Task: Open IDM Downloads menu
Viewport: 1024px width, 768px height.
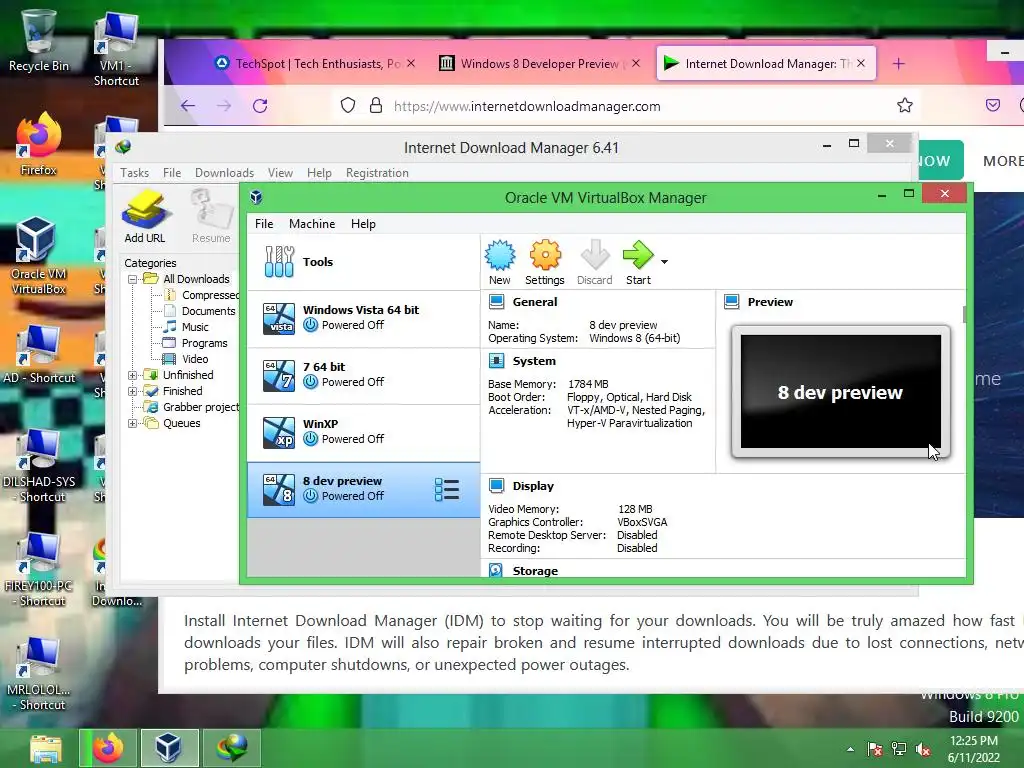Action: [224, 173]
